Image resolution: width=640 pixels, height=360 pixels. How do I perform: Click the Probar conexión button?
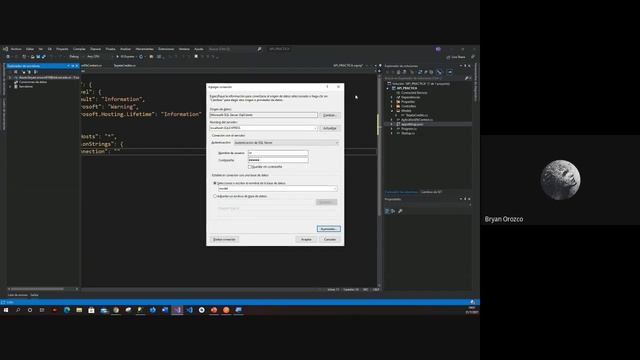pyautogui.click(x=224, y=239)
